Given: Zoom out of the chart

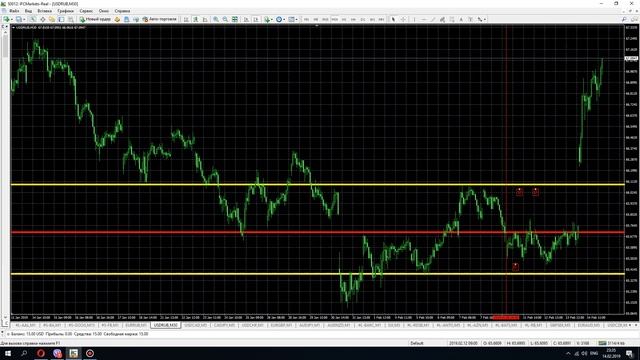Looking at the screenshot, I should (225, 19).
